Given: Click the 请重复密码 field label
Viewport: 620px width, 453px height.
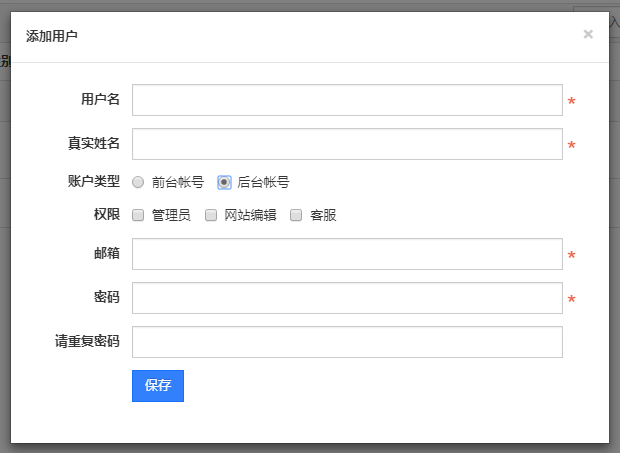Looking at the screenshot, I should [x=87, y=341].
